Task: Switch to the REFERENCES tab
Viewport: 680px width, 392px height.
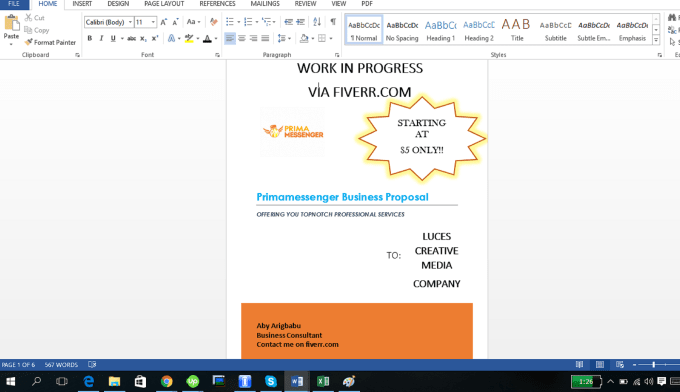Action: [217, 4]
